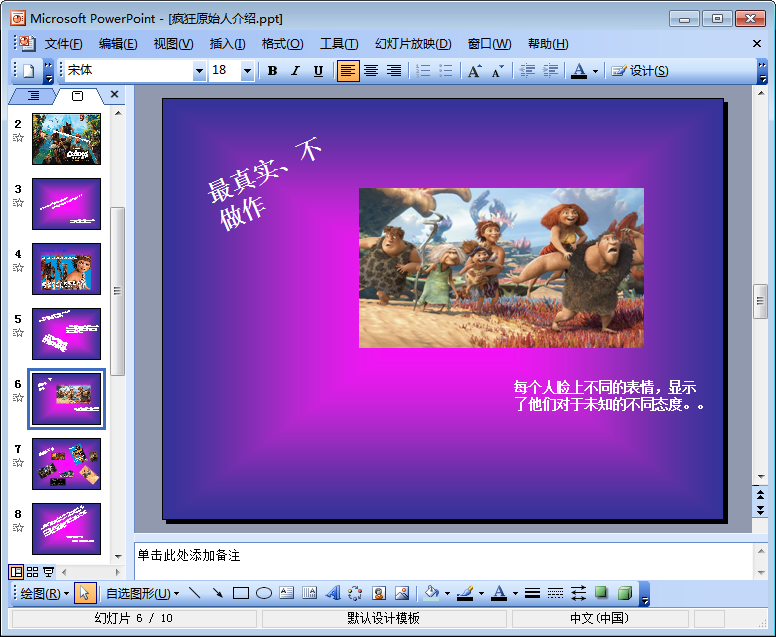
Task: Open the 窗口(W) menu
Action: pos(489,44)
